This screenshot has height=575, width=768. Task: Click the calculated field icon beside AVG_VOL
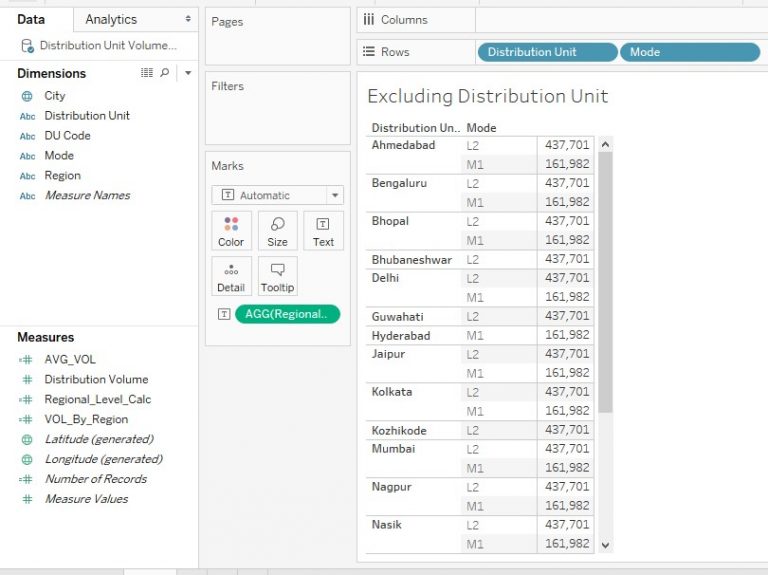(26, 359)
